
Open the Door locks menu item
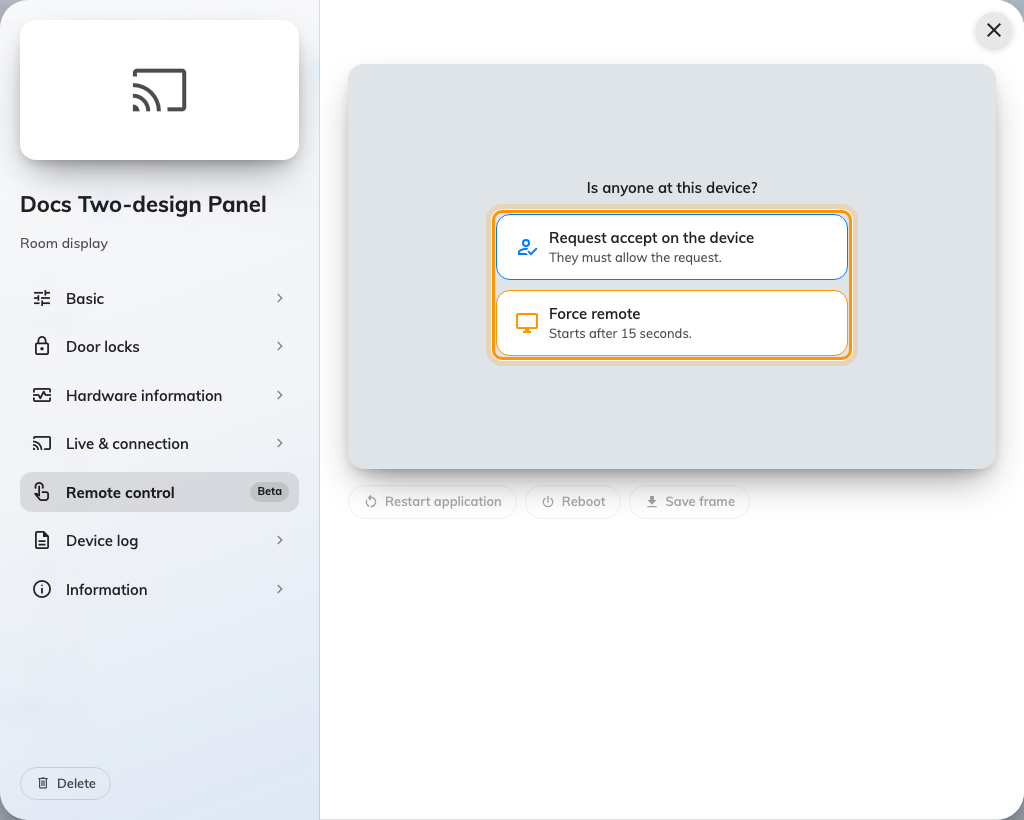pos(159,346)
